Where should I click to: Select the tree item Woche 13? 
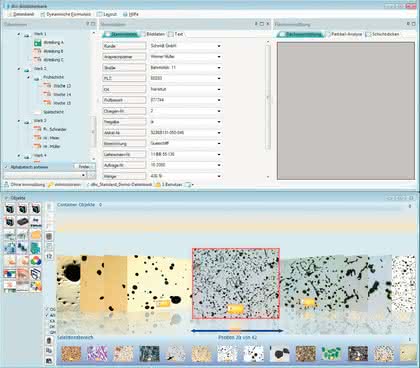tap(62, 86)
